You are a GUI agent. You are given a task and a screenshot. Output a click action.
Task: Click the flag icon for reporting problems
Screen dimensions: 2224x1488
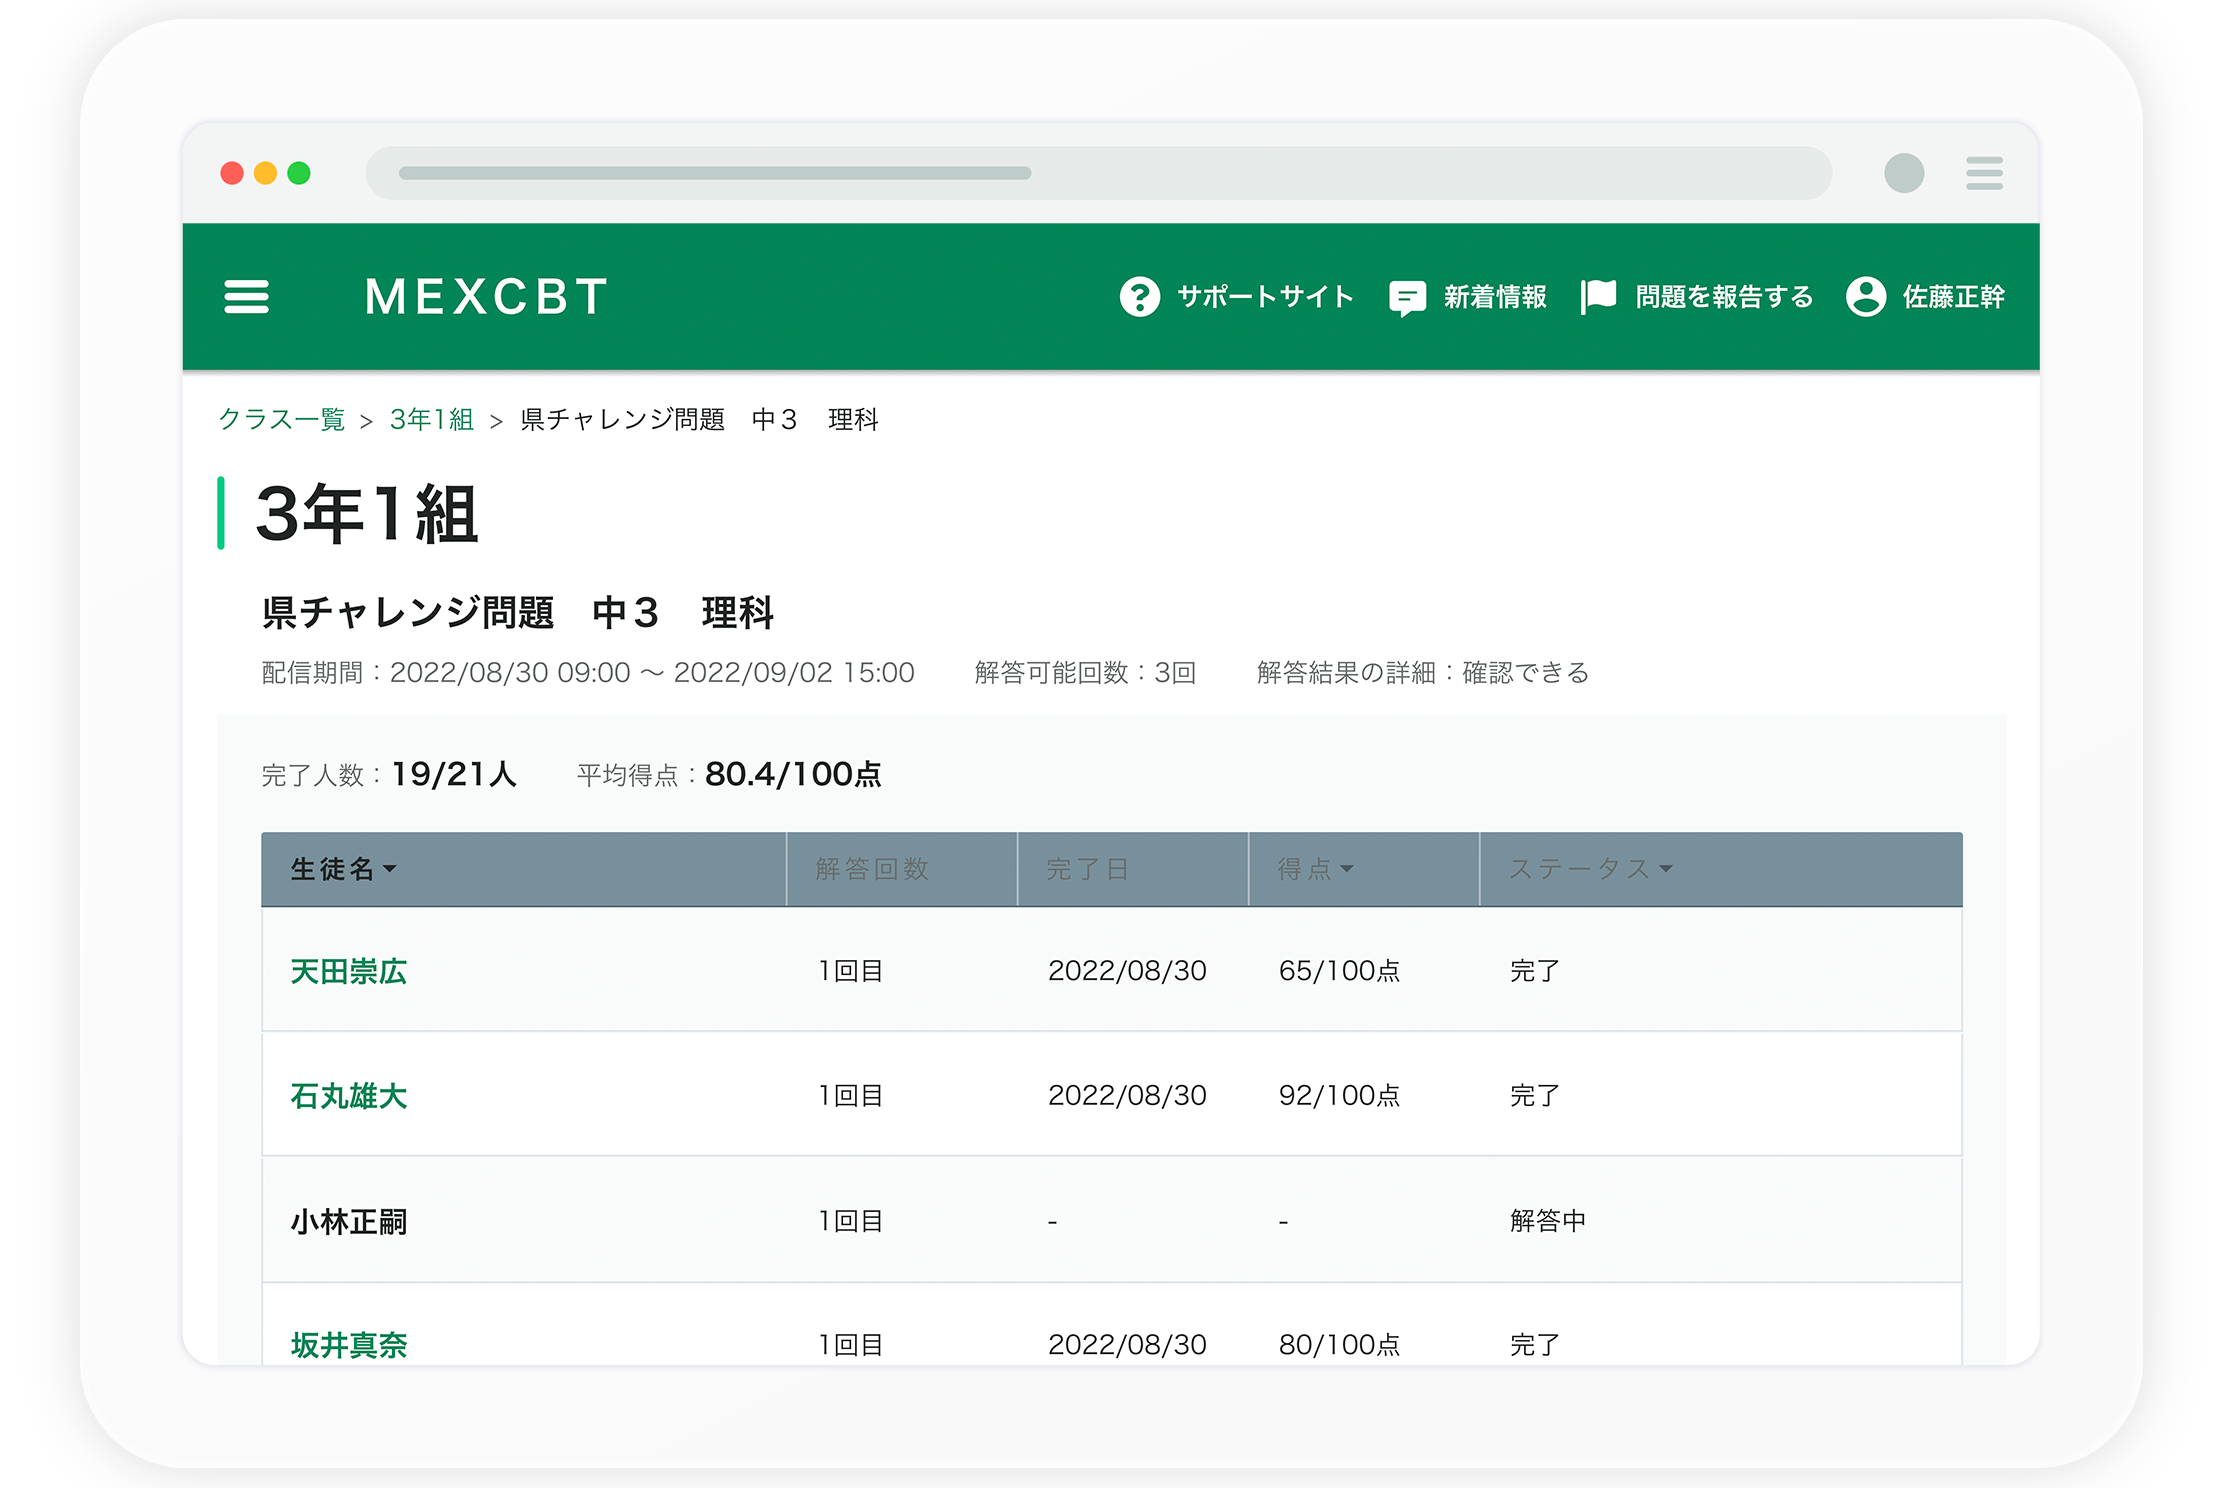(x=1597, y=293)
